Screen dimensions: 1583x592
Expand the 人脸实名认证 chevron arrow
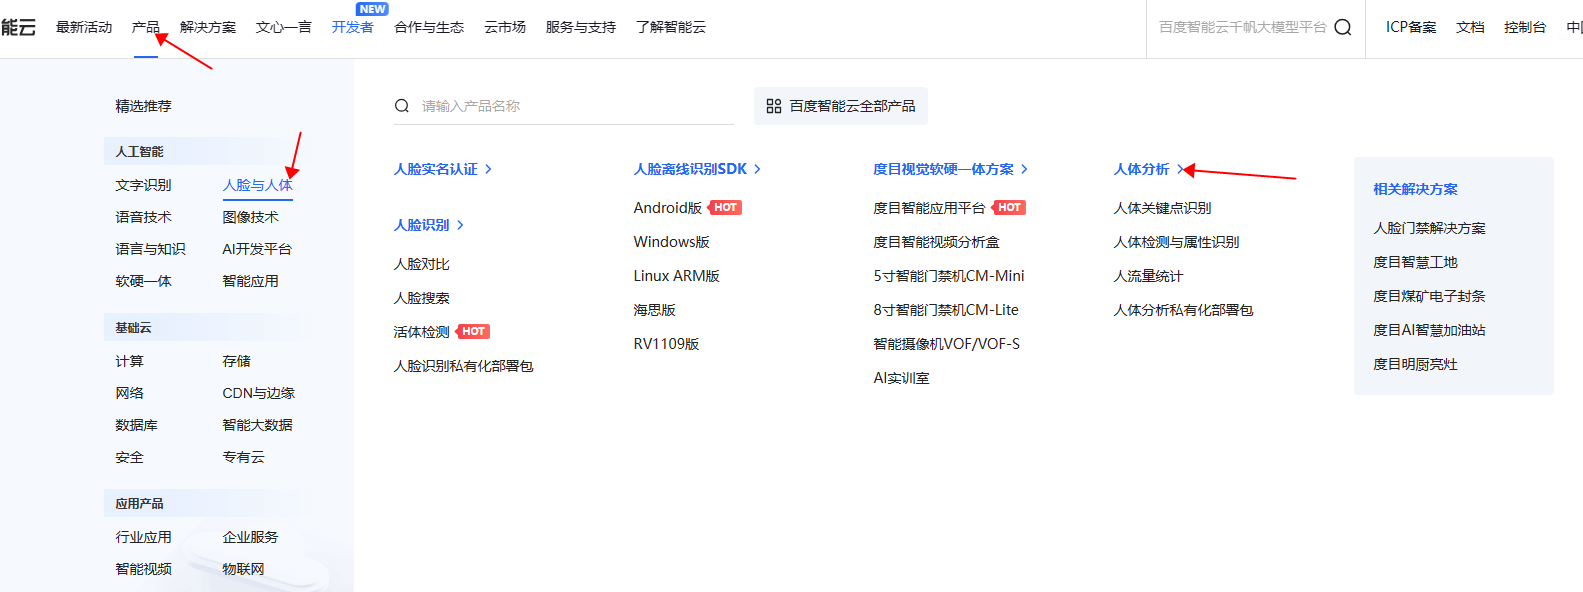click(x=488, y=170)
